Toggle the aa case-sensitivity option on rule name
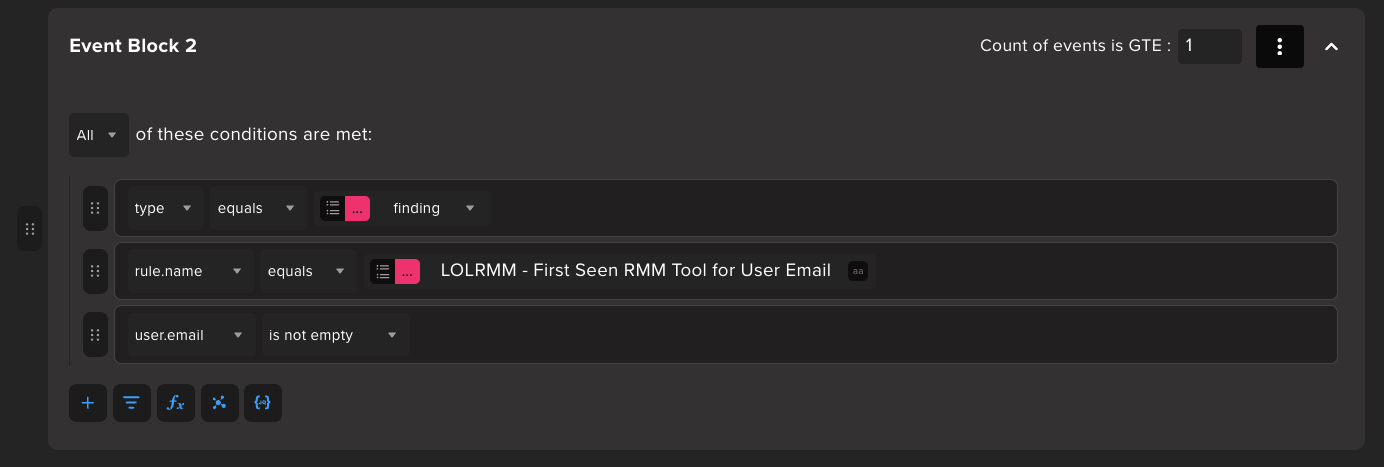The width and height of the screenshot is (1384, 467). [857, 271]
